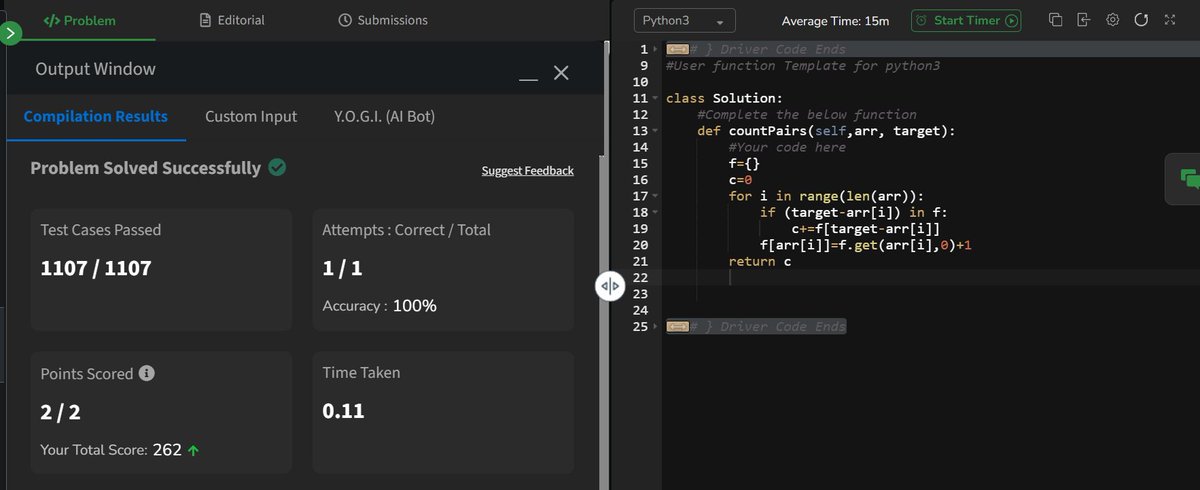Click the green success checkmark icon
The image size is (1200, 490).
point(277,168)
